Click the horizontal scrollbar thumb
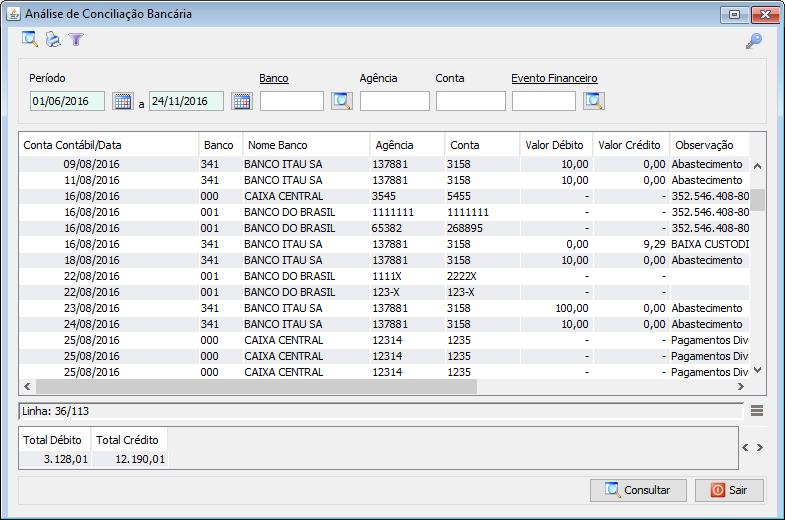785x520 pixels. pyautogui.click(x=256, y=386)
